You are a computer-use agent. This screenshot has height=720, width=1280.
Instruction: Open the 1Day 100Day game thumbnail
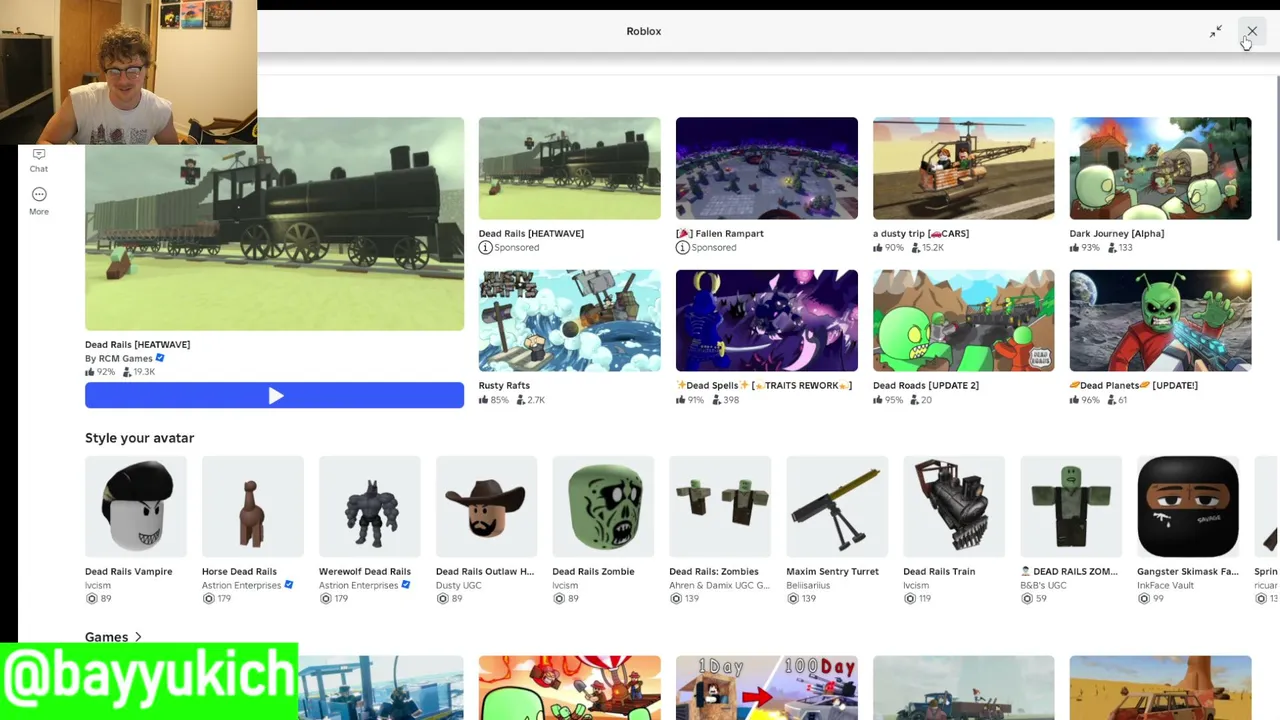point(766,688)
